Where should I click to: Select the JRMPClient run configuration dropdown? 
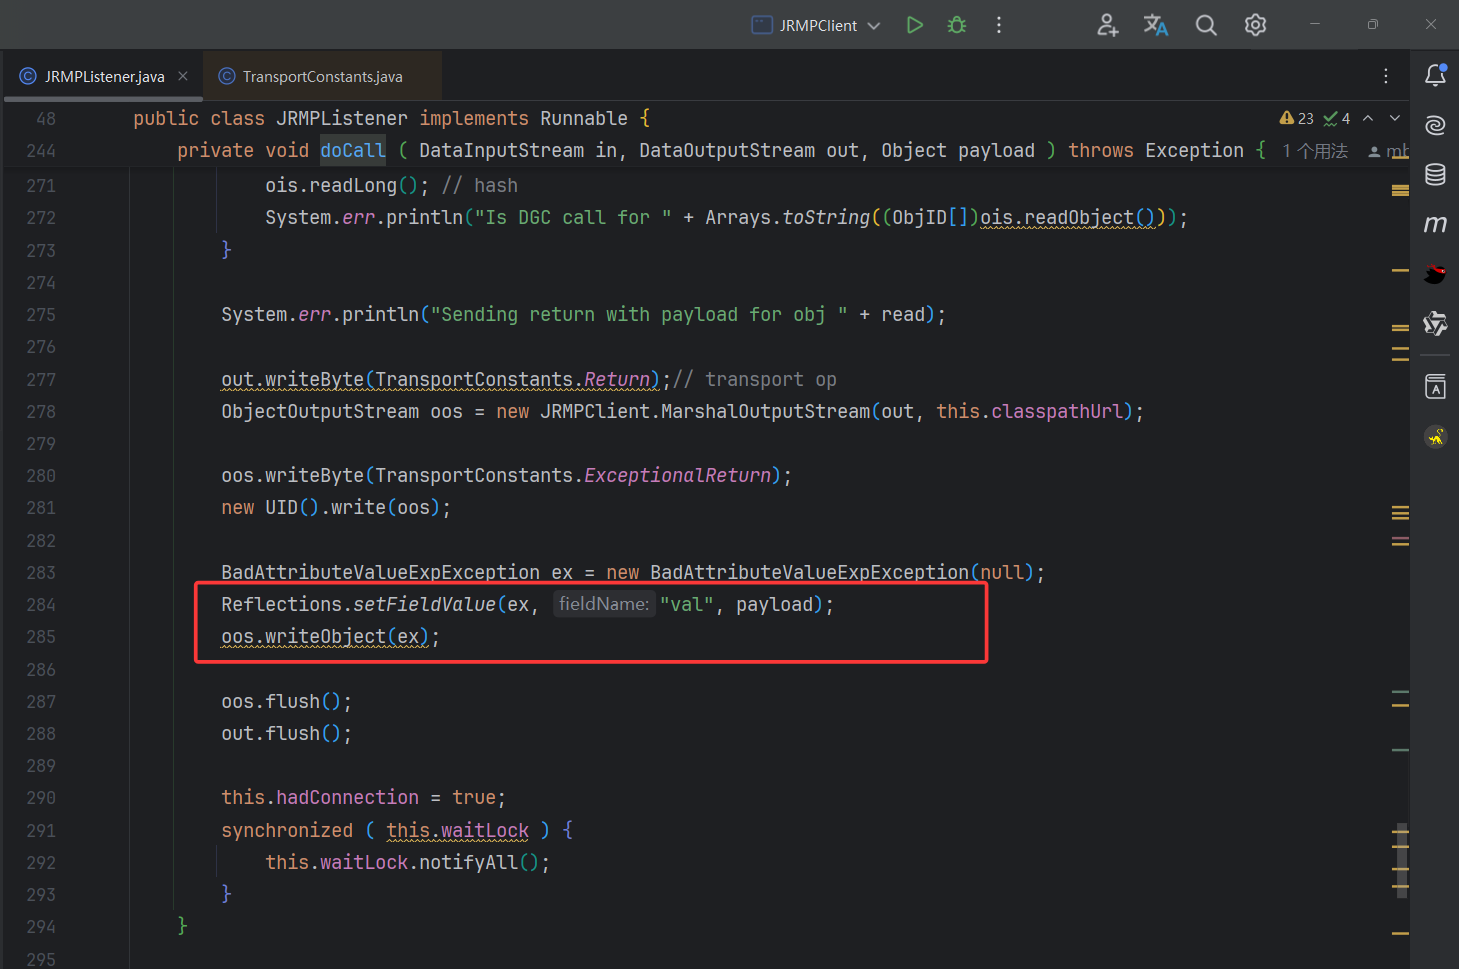click(x=816, y=25)
